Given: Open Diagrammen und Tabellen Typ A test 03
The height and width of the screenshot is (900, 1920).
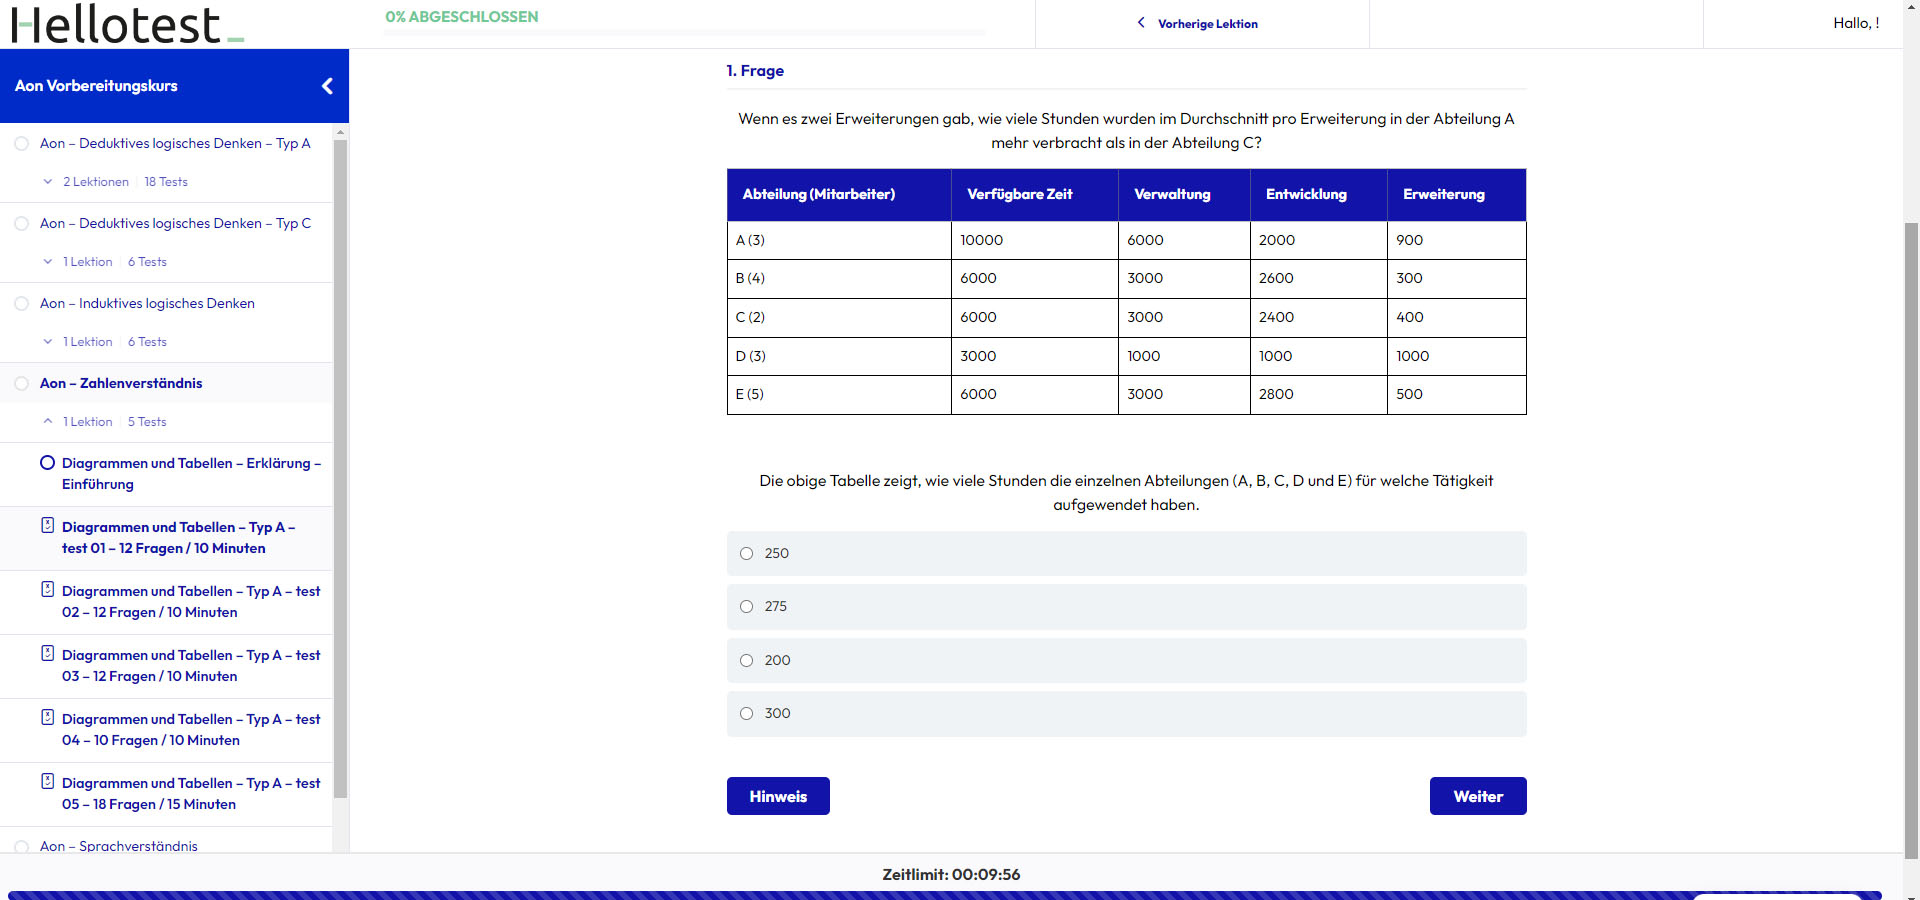Looking at the screenshot, I should tap(191, 666).
